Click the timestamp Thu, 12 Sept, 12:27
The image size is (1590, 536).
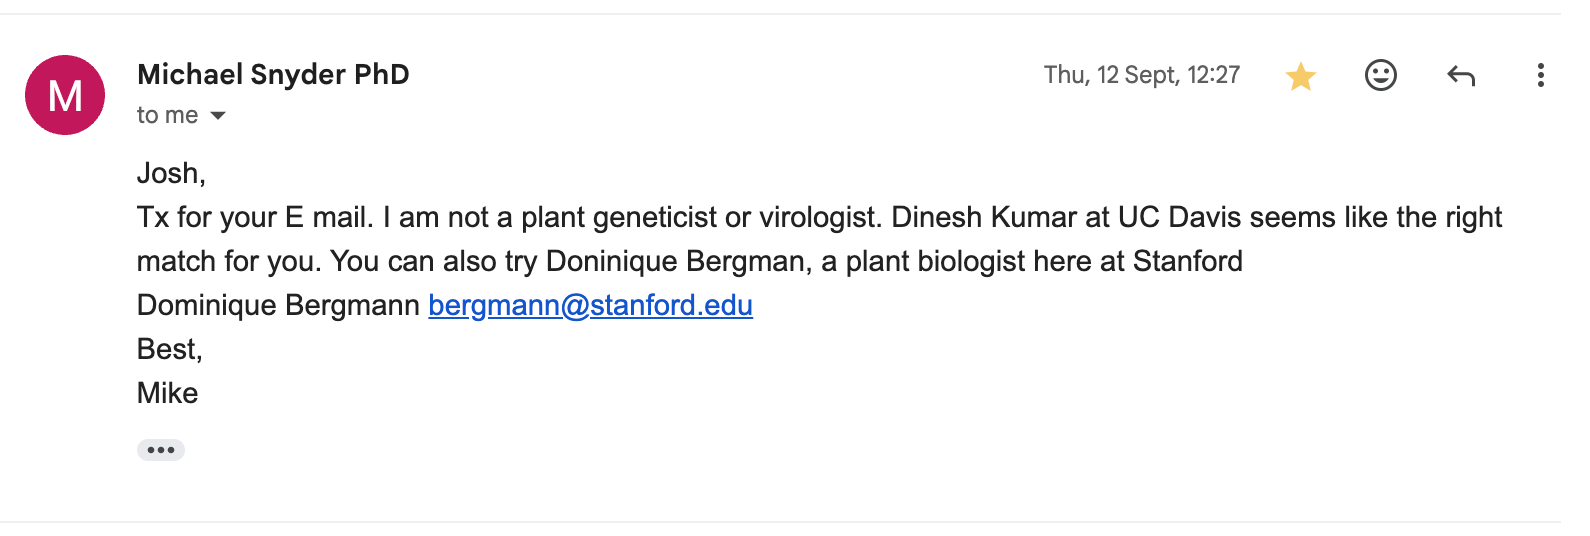(x=1141, y=75)
